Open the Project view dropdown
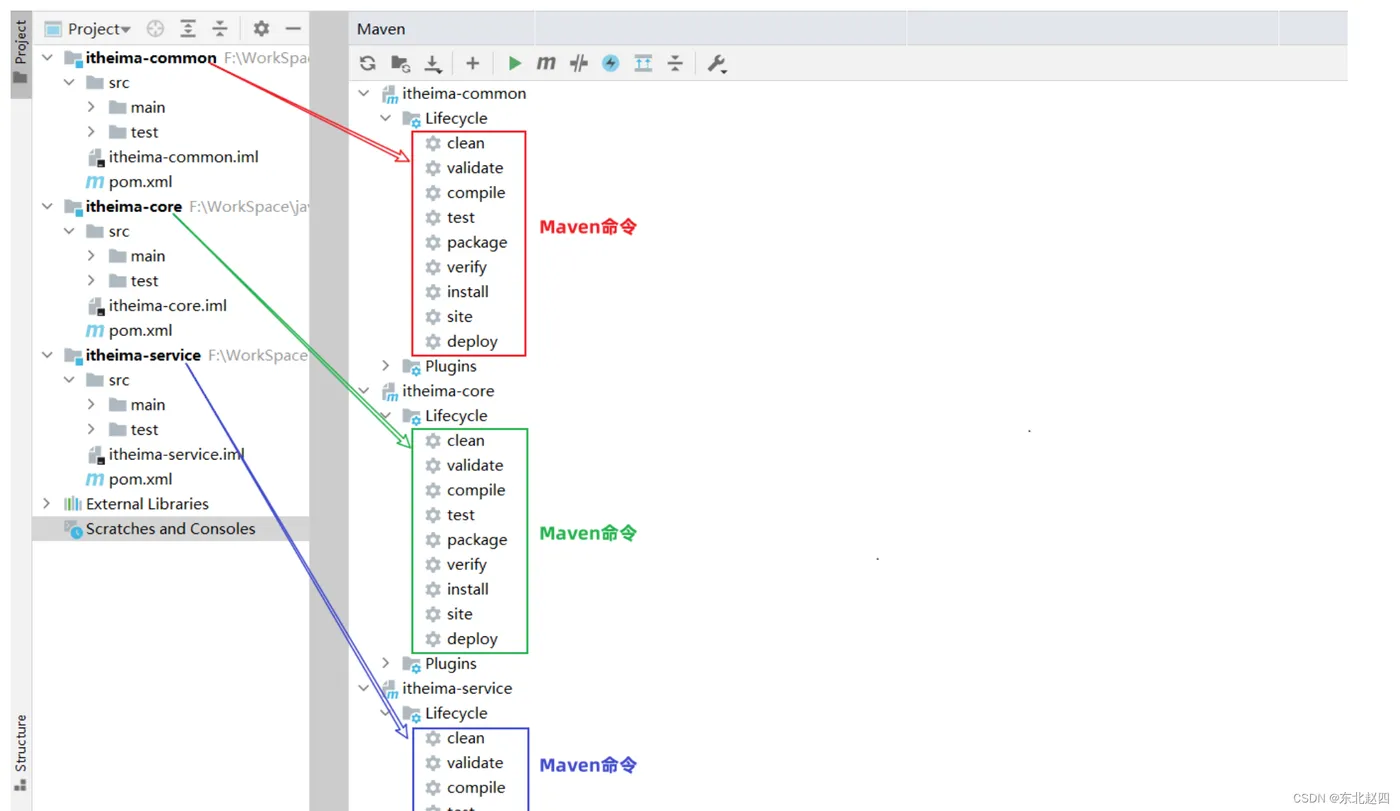Screen dimensions: 1400x811 click(88, 29)
